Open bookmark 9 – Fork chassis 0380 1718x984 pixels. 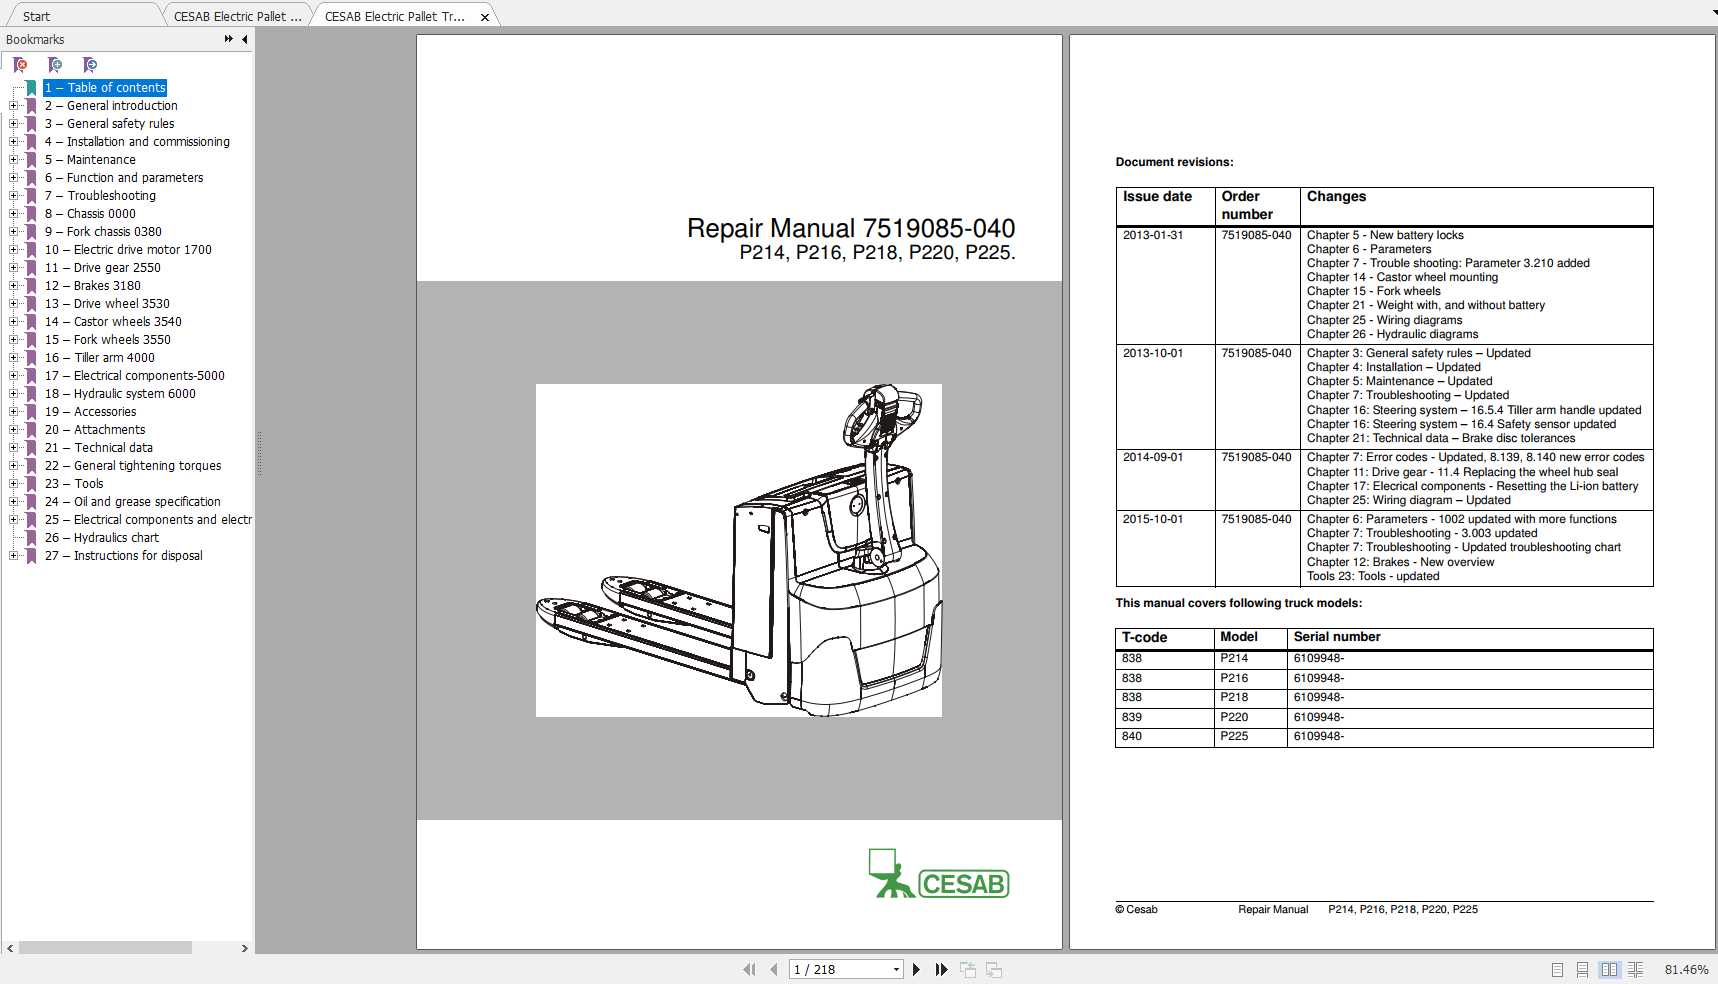pos(103,232)
